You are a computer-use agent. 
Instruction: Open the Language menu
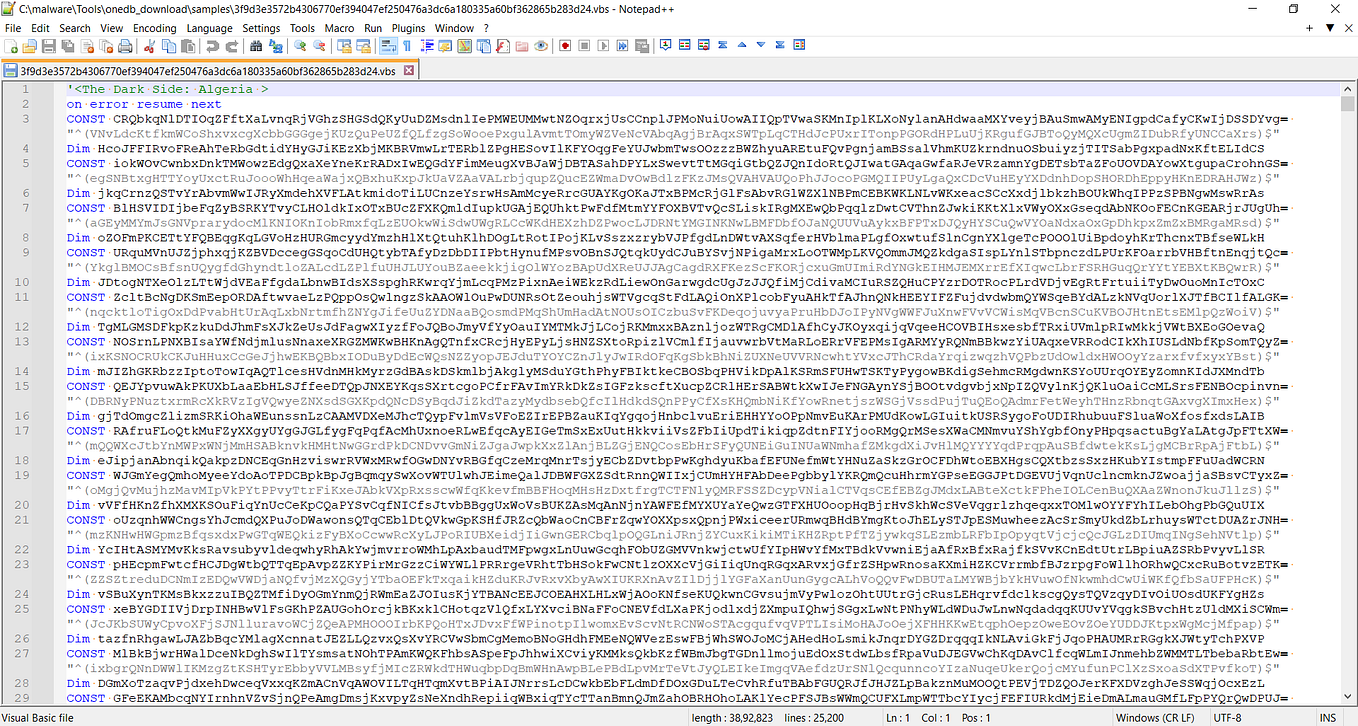(x=209, y=28)
